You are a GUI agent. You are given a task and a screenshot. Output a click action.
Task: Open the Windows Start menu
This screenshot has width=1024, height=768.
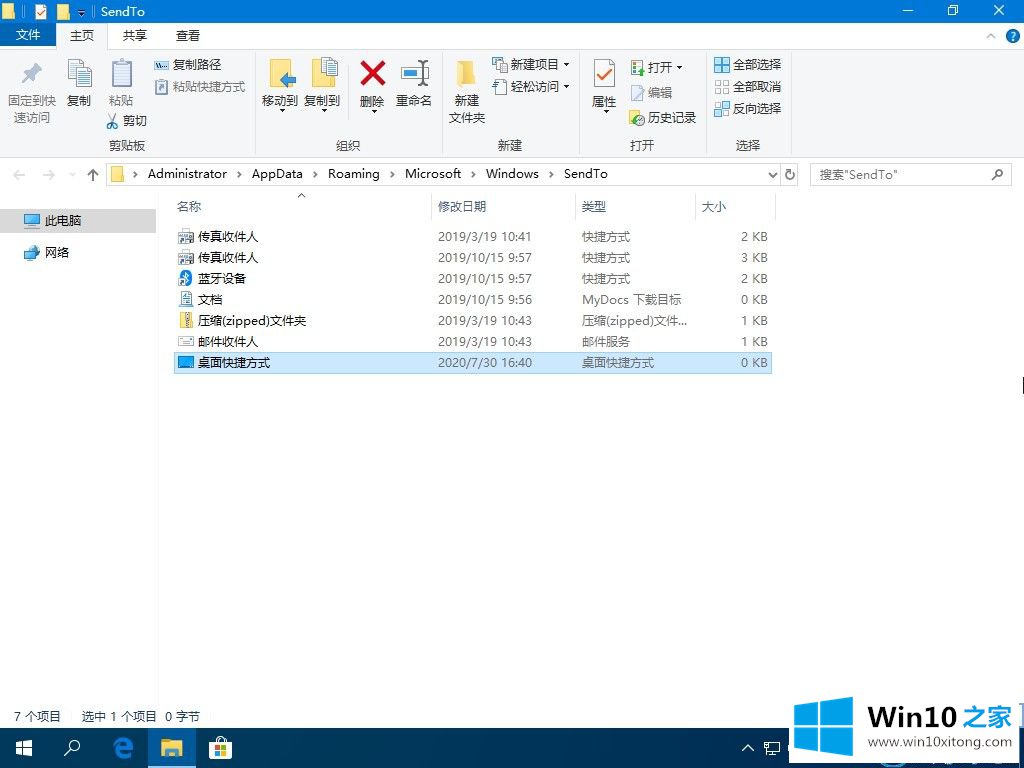coord(24,748)
